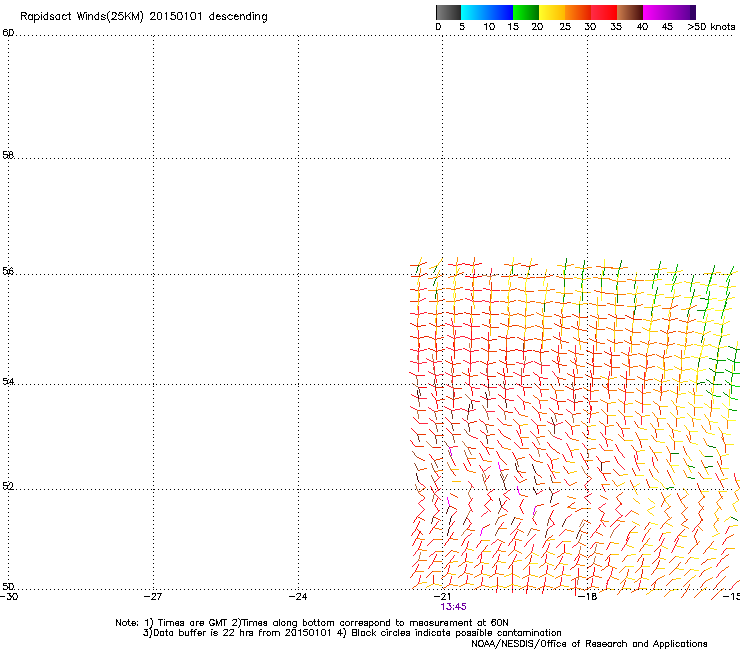Click the latitude axis label '54'
Screen dimensions: 740x650
(x=8, y=381)
